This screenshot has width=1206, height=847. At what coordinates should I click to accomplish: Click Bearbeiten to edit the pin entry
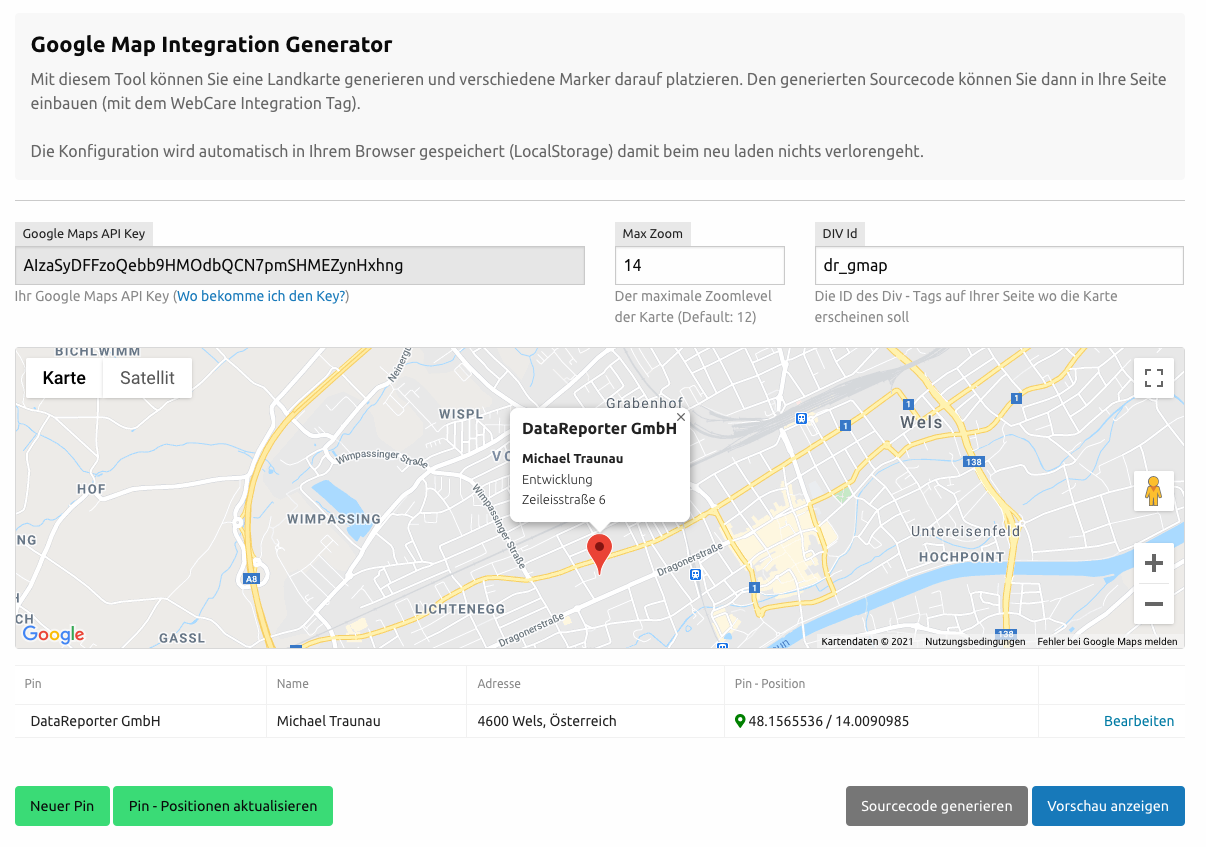[x=1139, y=720]
